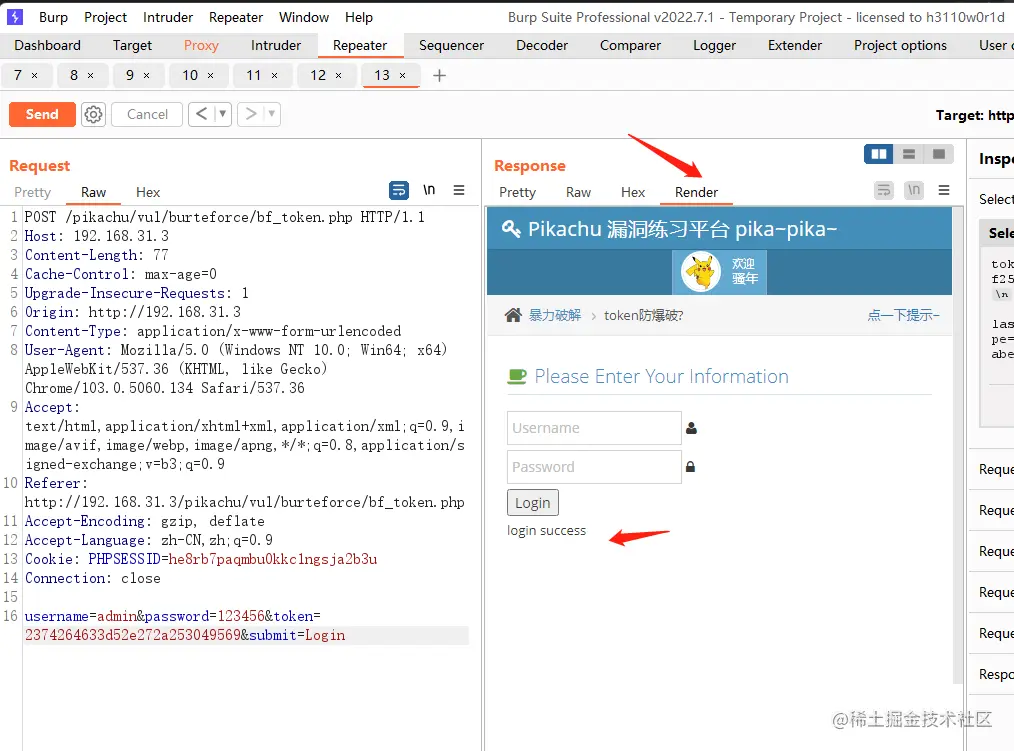The width and height of the screenshot is (1014, 751).
Task: Select top-bottom split layout
Action: [909, 154]
